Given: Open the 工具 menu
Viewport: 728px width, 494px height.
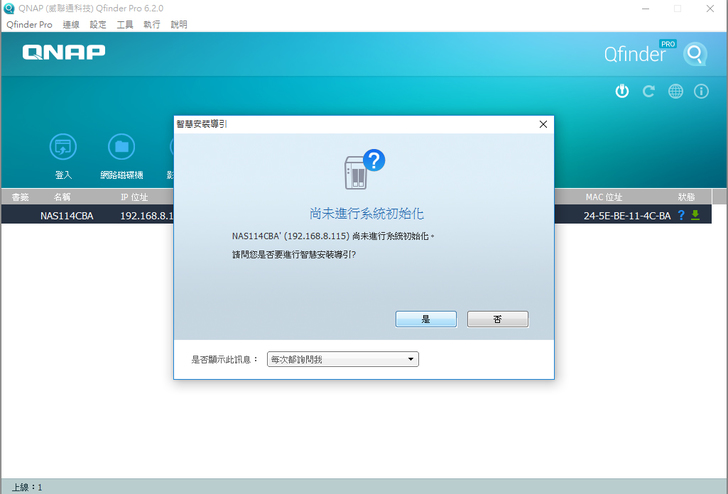Looking at the screenshot, I should [125, 24].
